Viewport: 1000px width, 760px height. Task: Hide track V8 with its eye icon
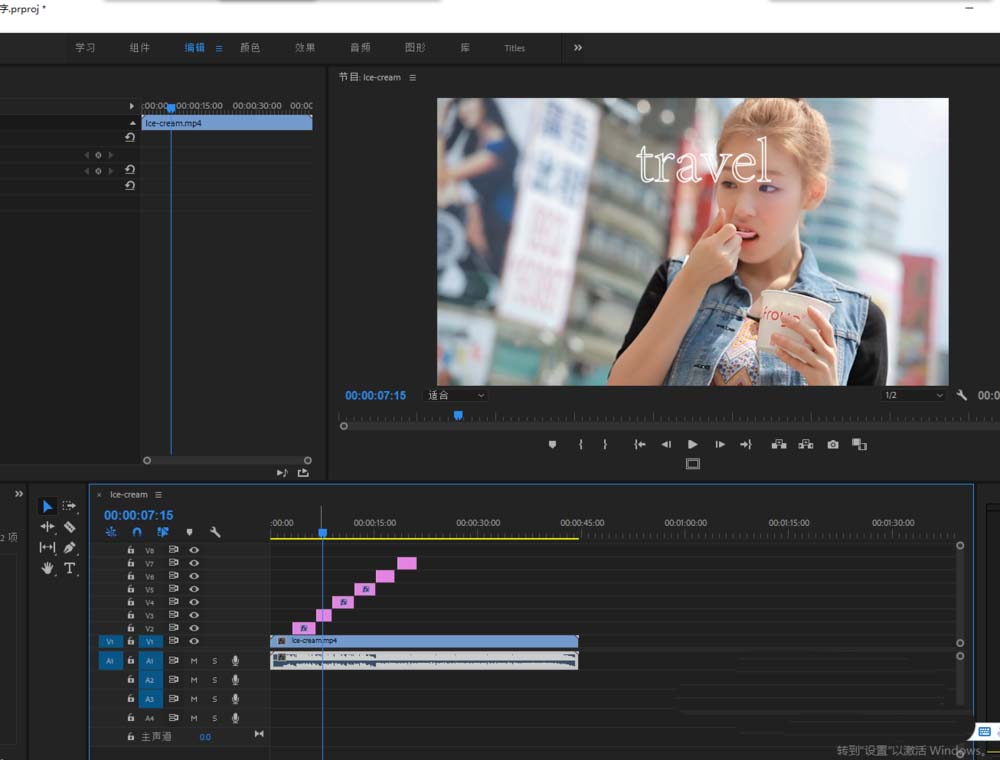194,550
